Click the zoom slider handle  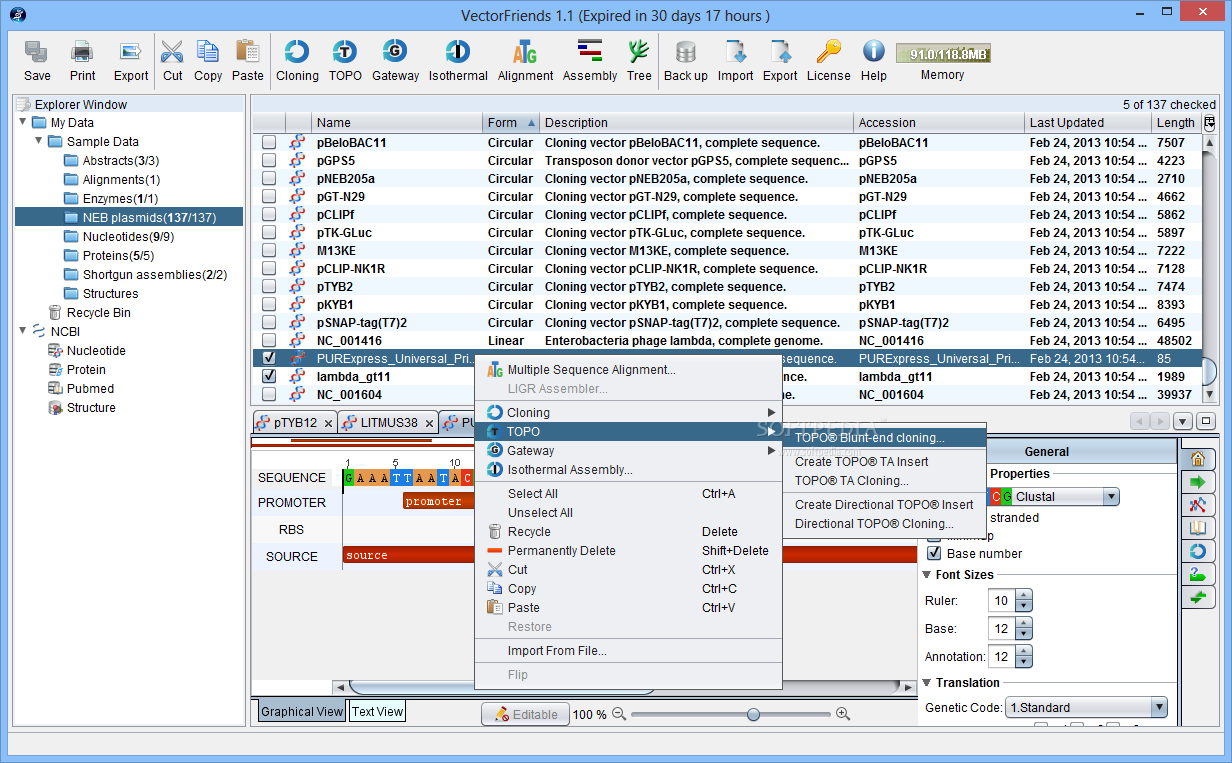click(x=753, y=714)
